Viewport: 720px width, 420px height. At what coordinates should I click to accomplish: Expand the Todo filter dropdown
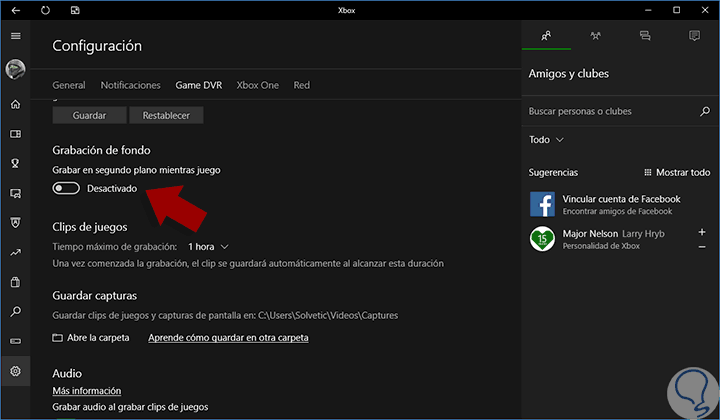[546, 140]
